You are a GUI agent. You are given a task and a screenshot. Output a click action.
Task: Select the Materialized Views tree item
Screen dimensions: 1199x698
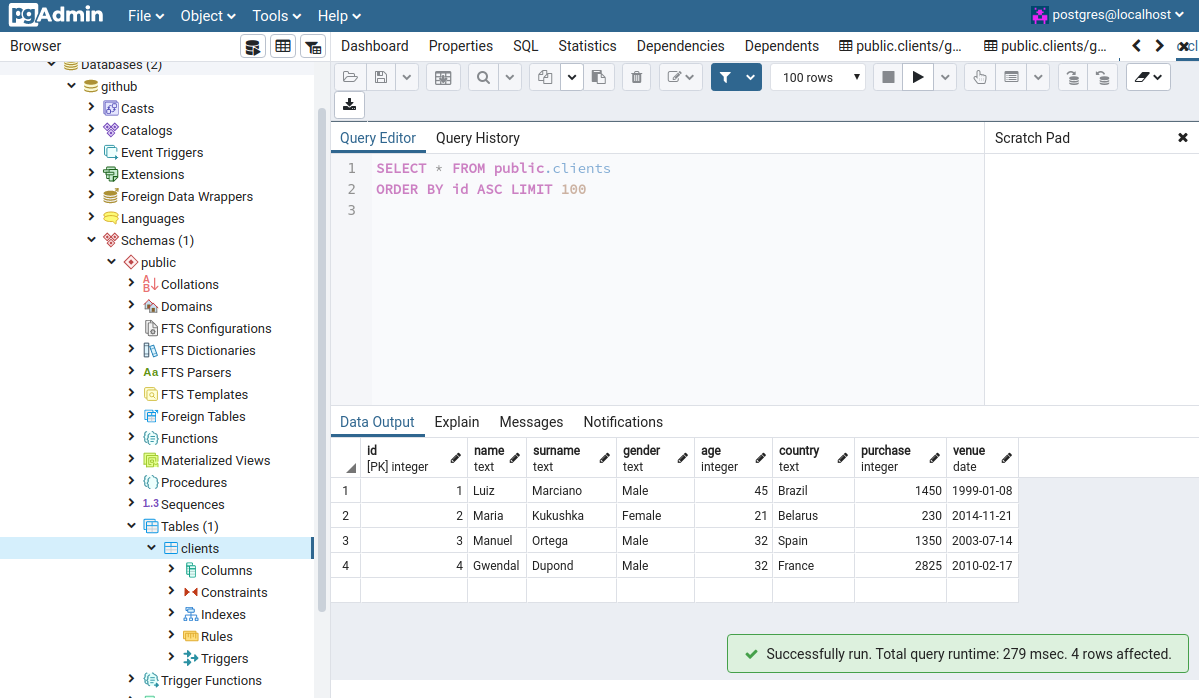click(x=216, y=460)
